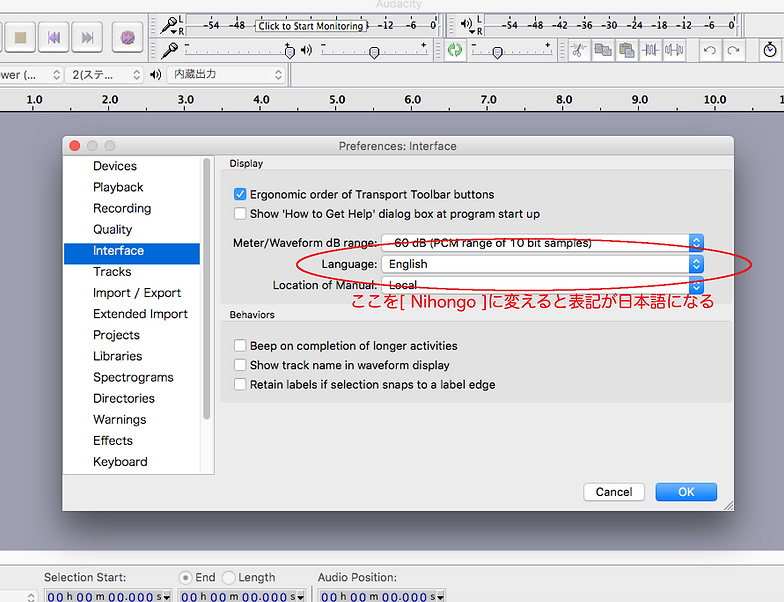The image size is (784, 602).
Task: Enable Show track name in waveform display
Action: [x=240, y=365]
